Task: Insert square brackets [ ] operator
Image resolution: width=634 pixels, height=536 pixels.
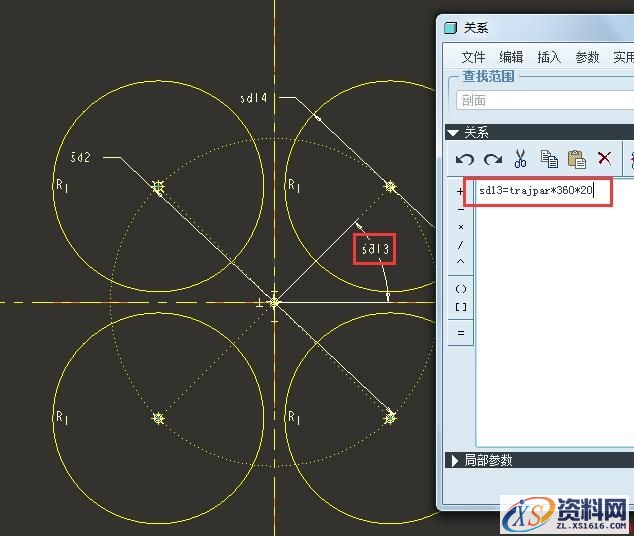Action: [x=460, y=307]
